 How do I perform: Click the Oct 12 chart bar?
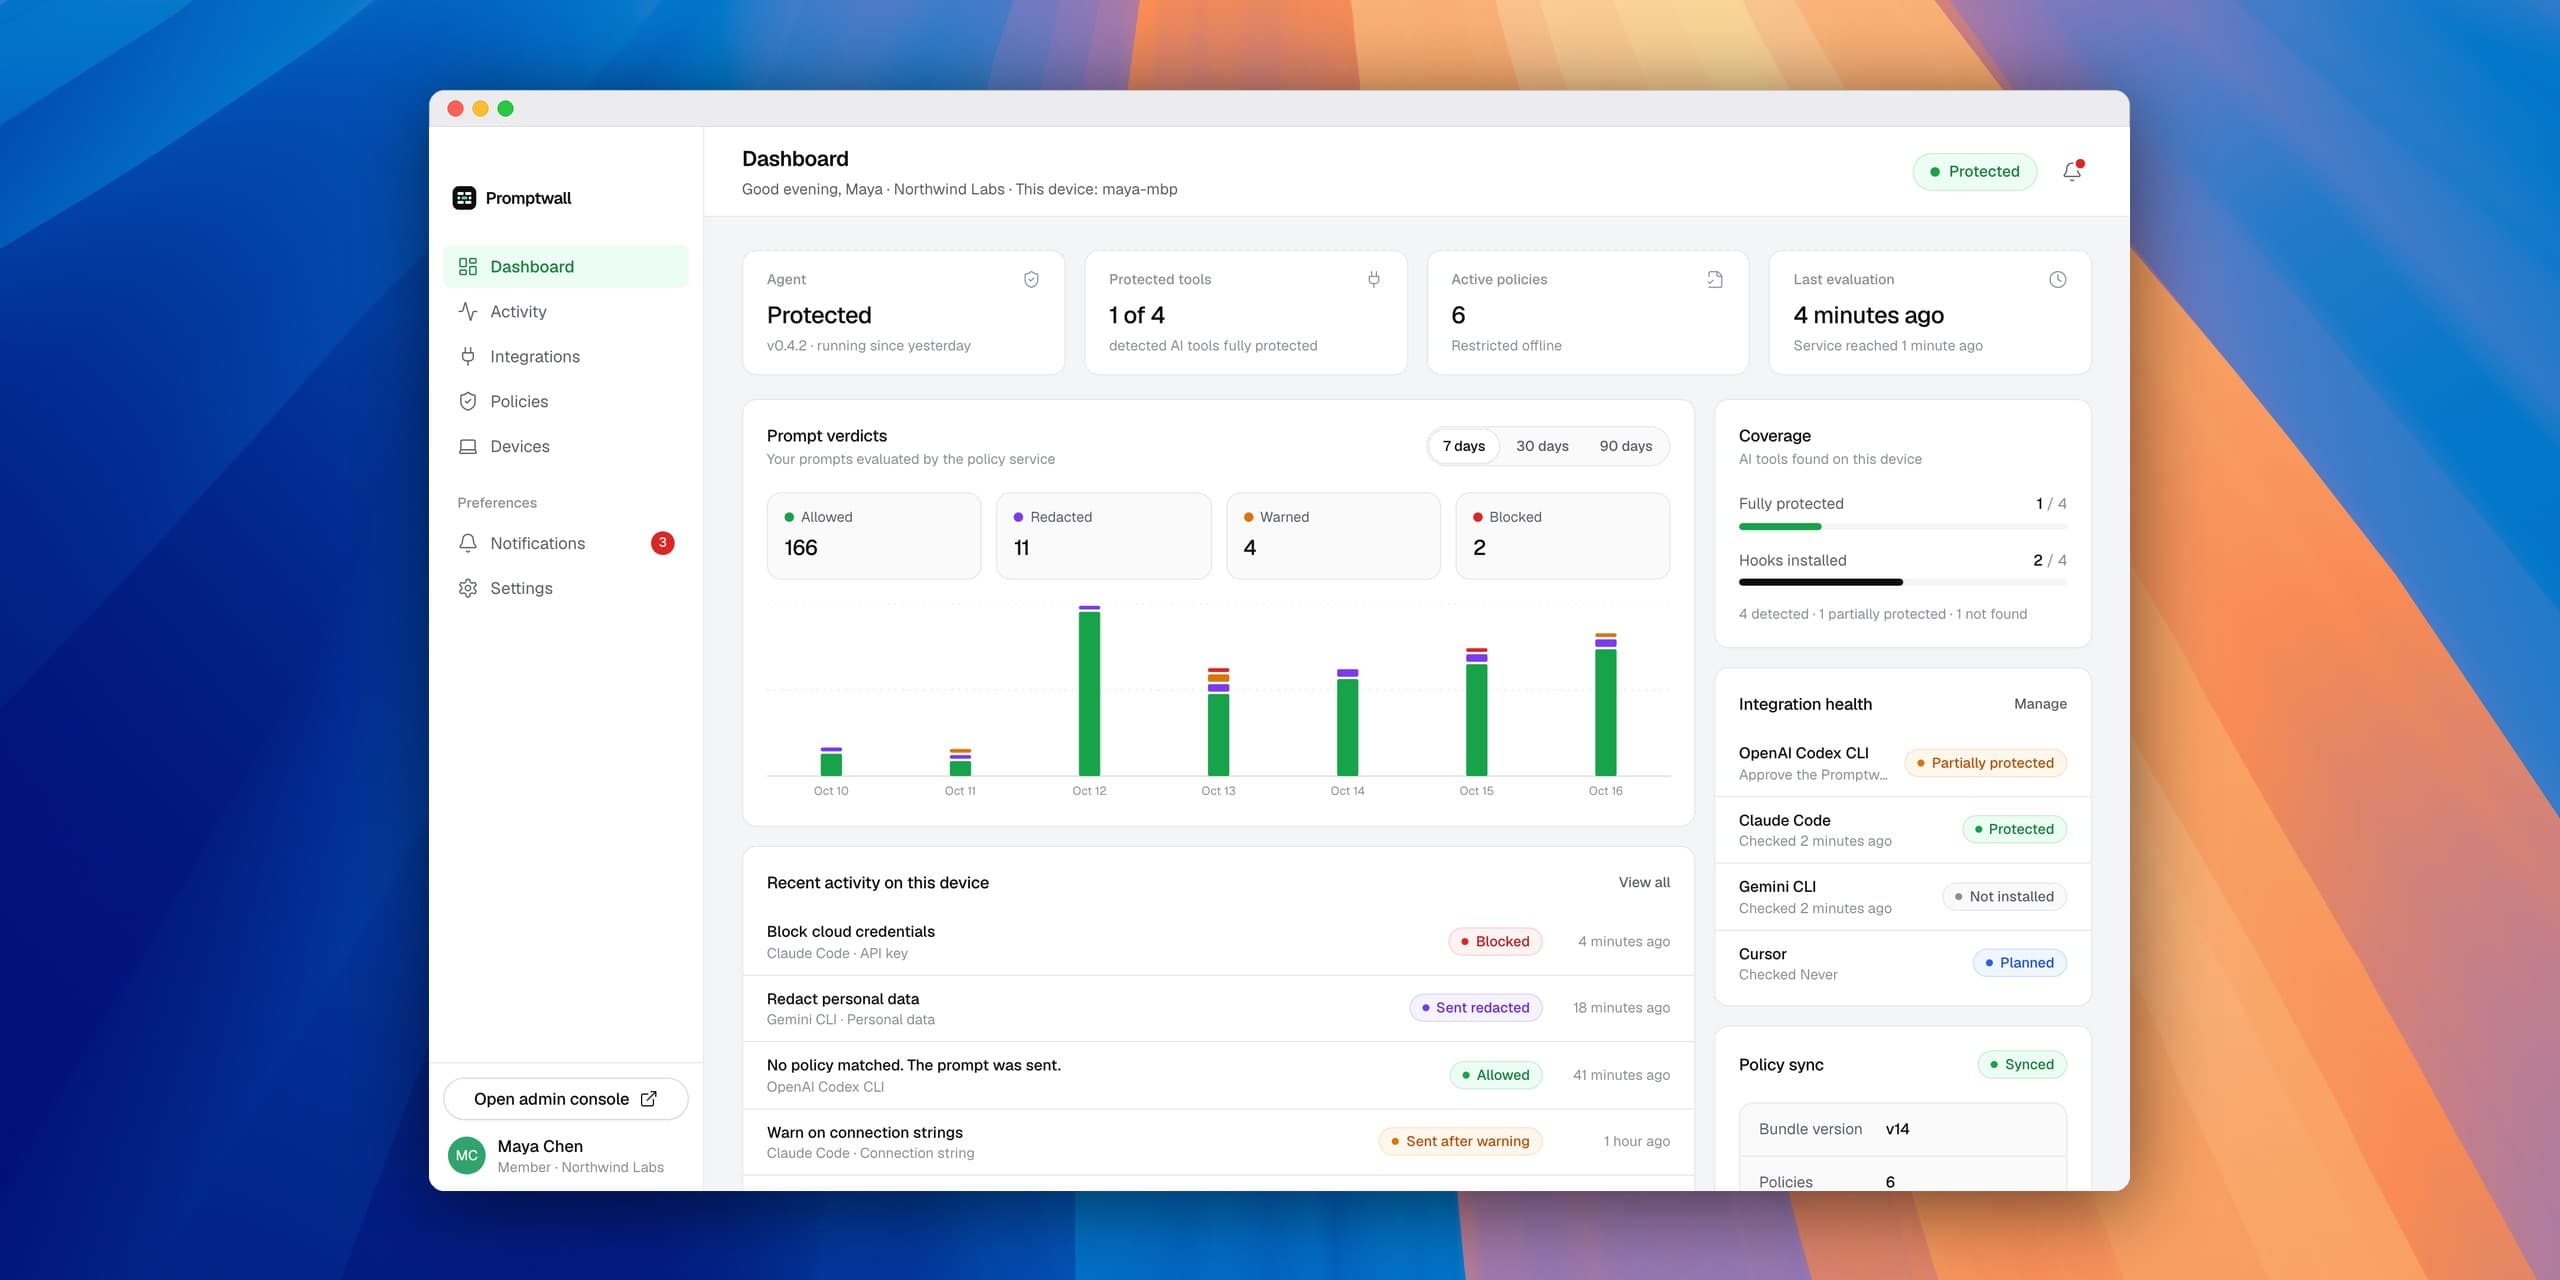(x=1089, y=690)
